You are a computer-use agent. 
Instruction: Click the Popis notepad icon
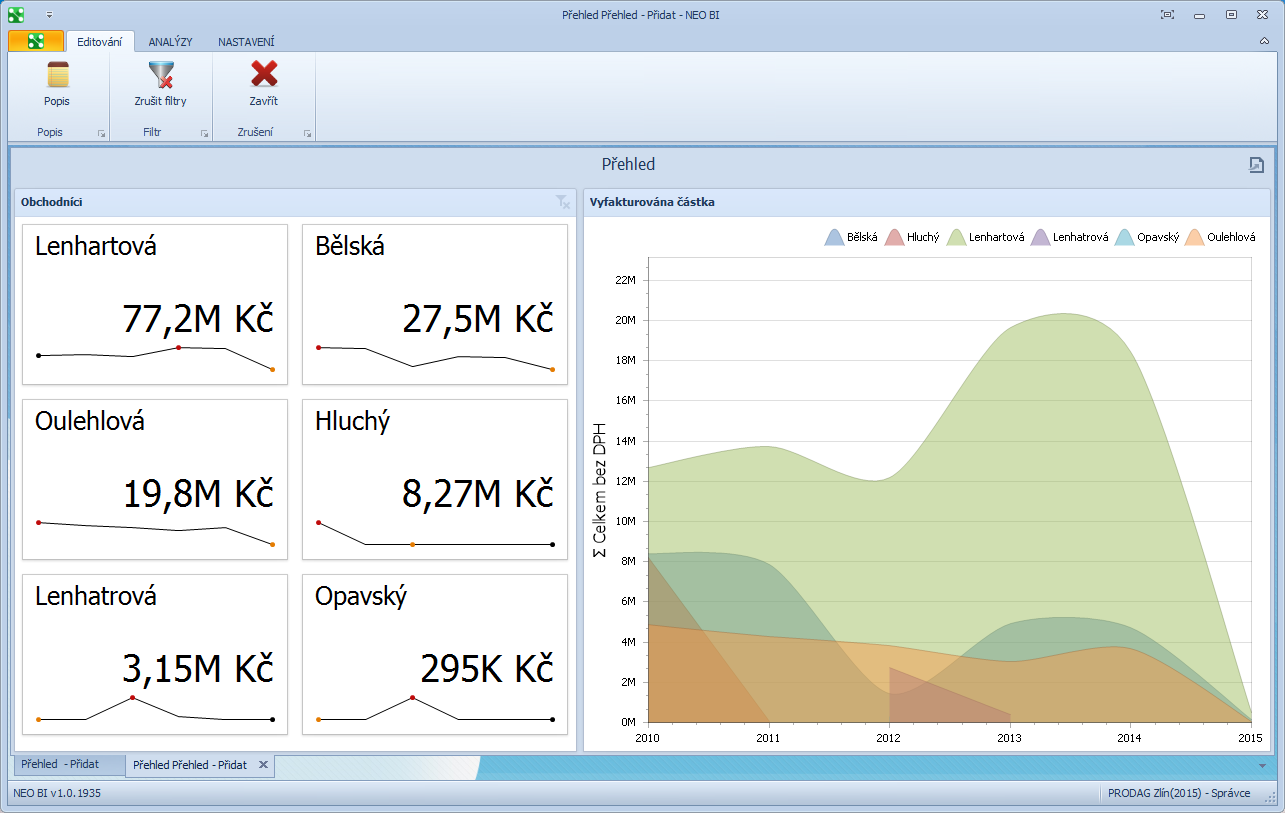pyautogui.click(x=57, y=75)
